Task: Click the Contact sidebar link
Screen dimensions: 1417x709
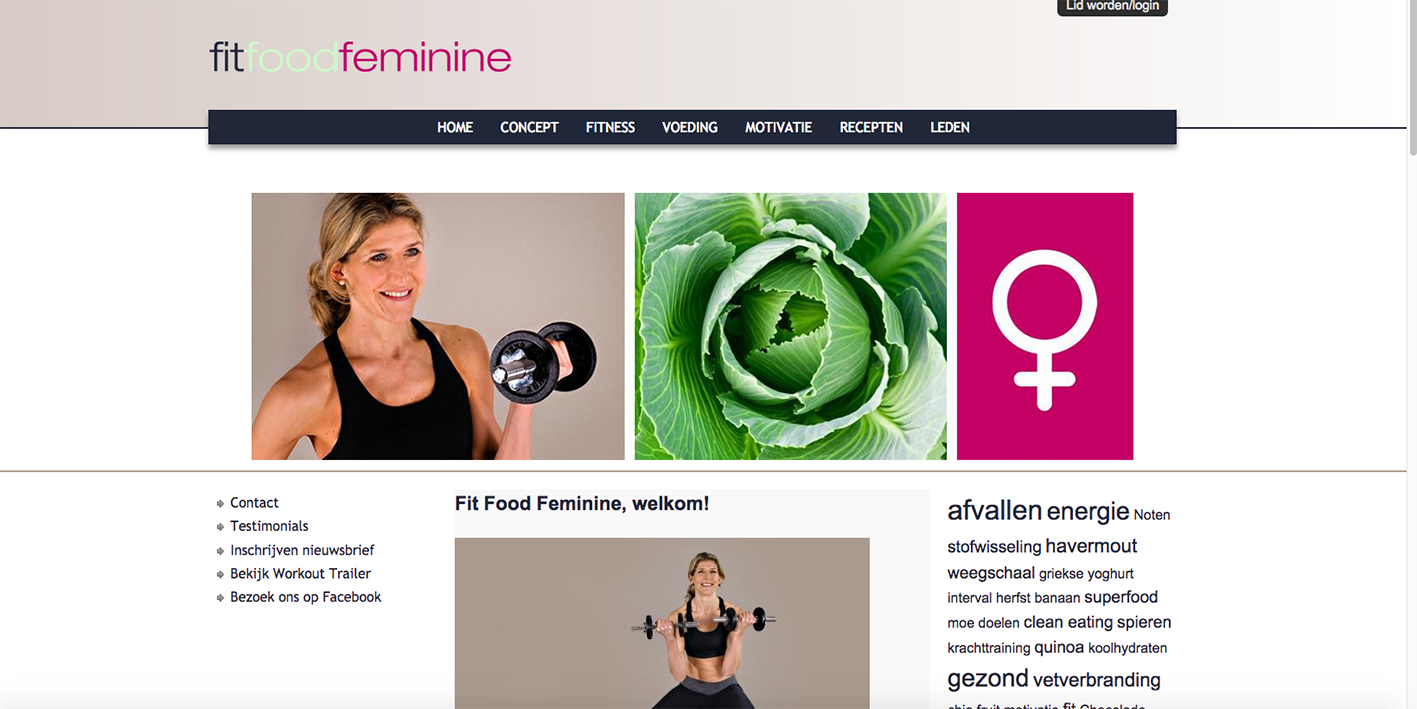Action: [254, 503]
